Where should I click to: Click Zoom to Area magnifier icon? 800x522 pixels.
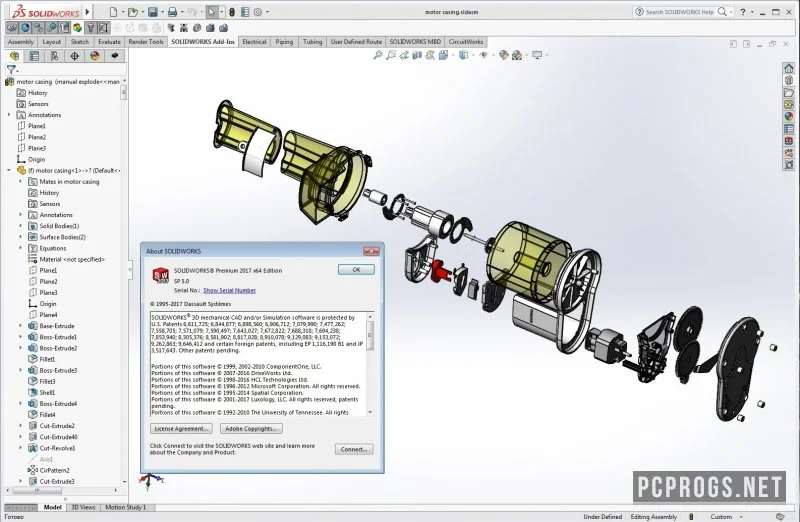tap(391, 55)
